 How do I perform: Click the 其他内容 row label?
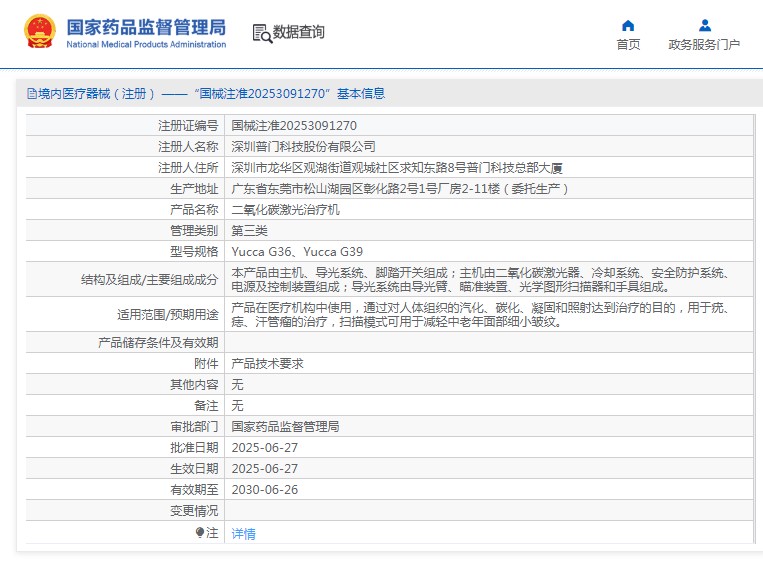(x=194, y=384)
